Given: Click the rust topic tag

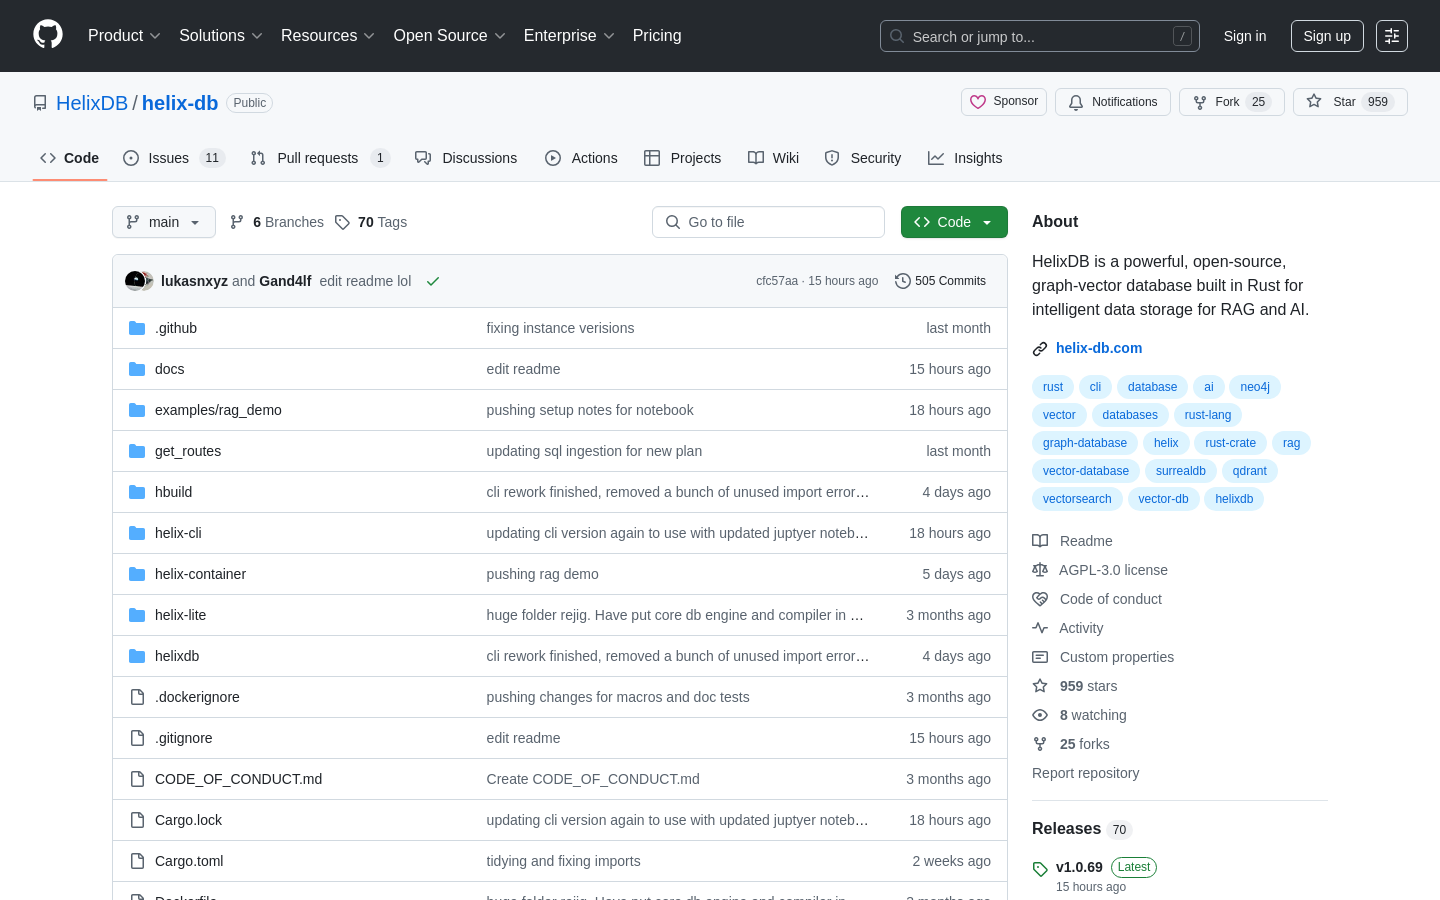Looking at the screenshot, I should 1053,387.
